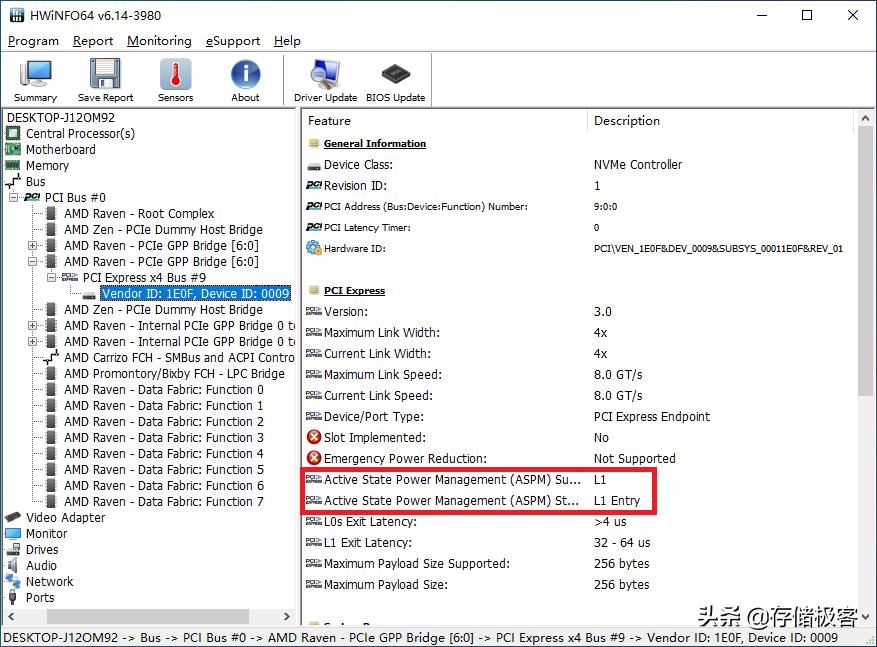Click the About info icon
Screen dimensions: 877x647
(x=245, y=80)
